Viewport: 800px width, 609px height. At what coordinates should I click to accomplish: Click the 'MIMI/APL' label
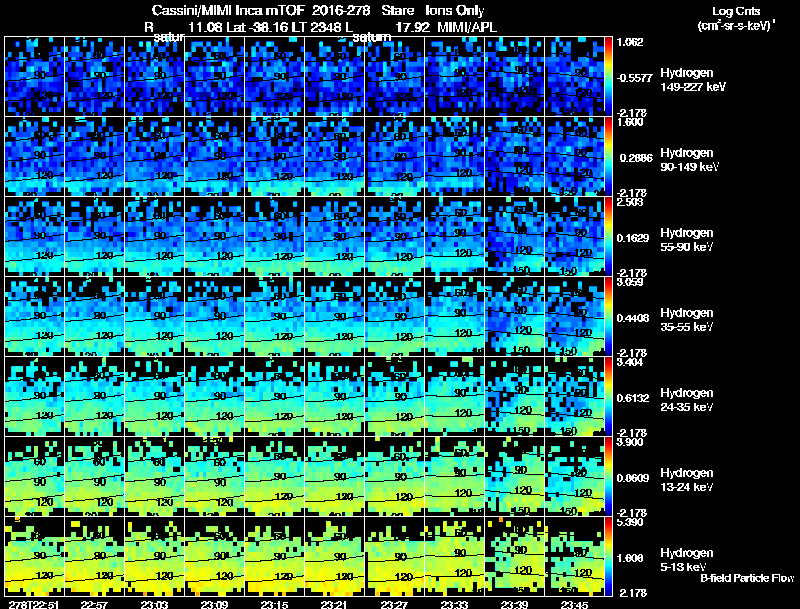(x=467, y=27)
